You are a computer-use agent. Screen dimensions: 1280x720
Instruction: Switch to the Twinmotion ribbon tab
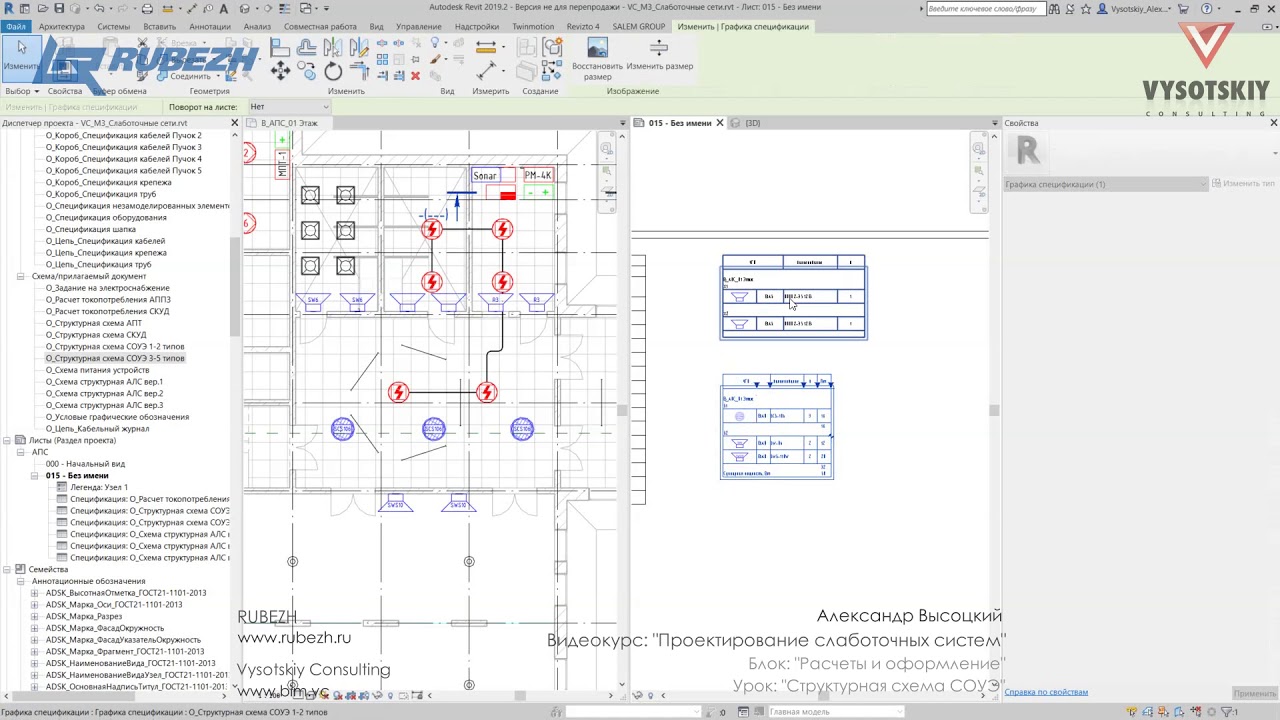coord(533,27)
